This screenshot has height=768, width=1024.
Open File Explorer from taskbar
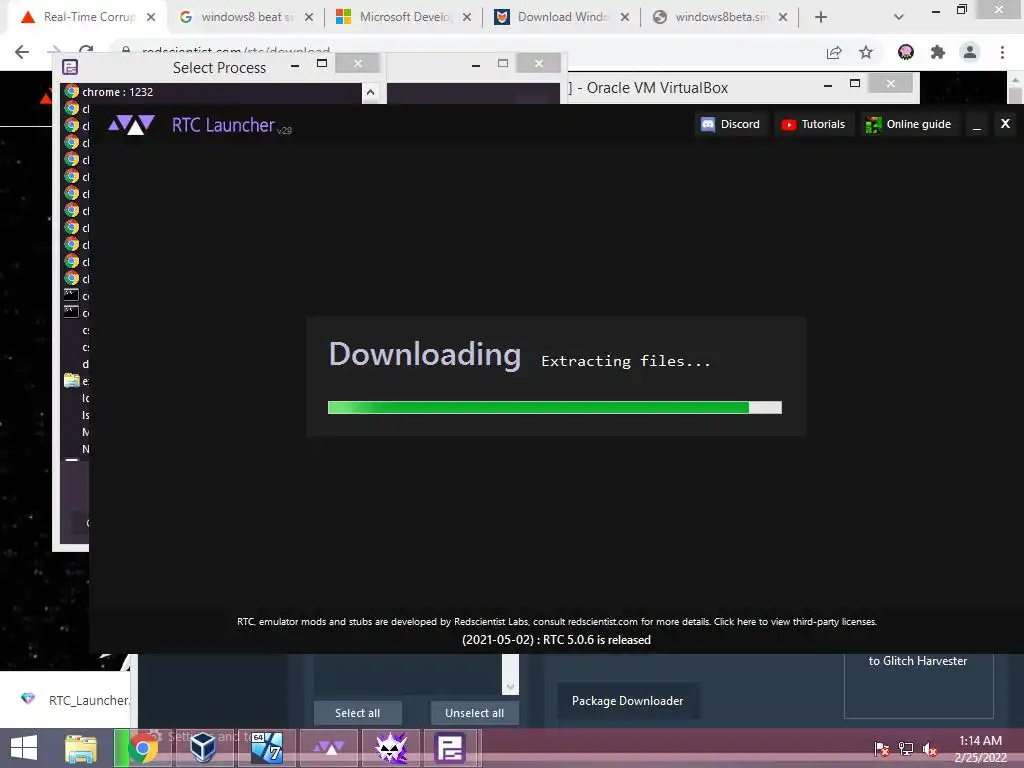(x=81, y=748)
